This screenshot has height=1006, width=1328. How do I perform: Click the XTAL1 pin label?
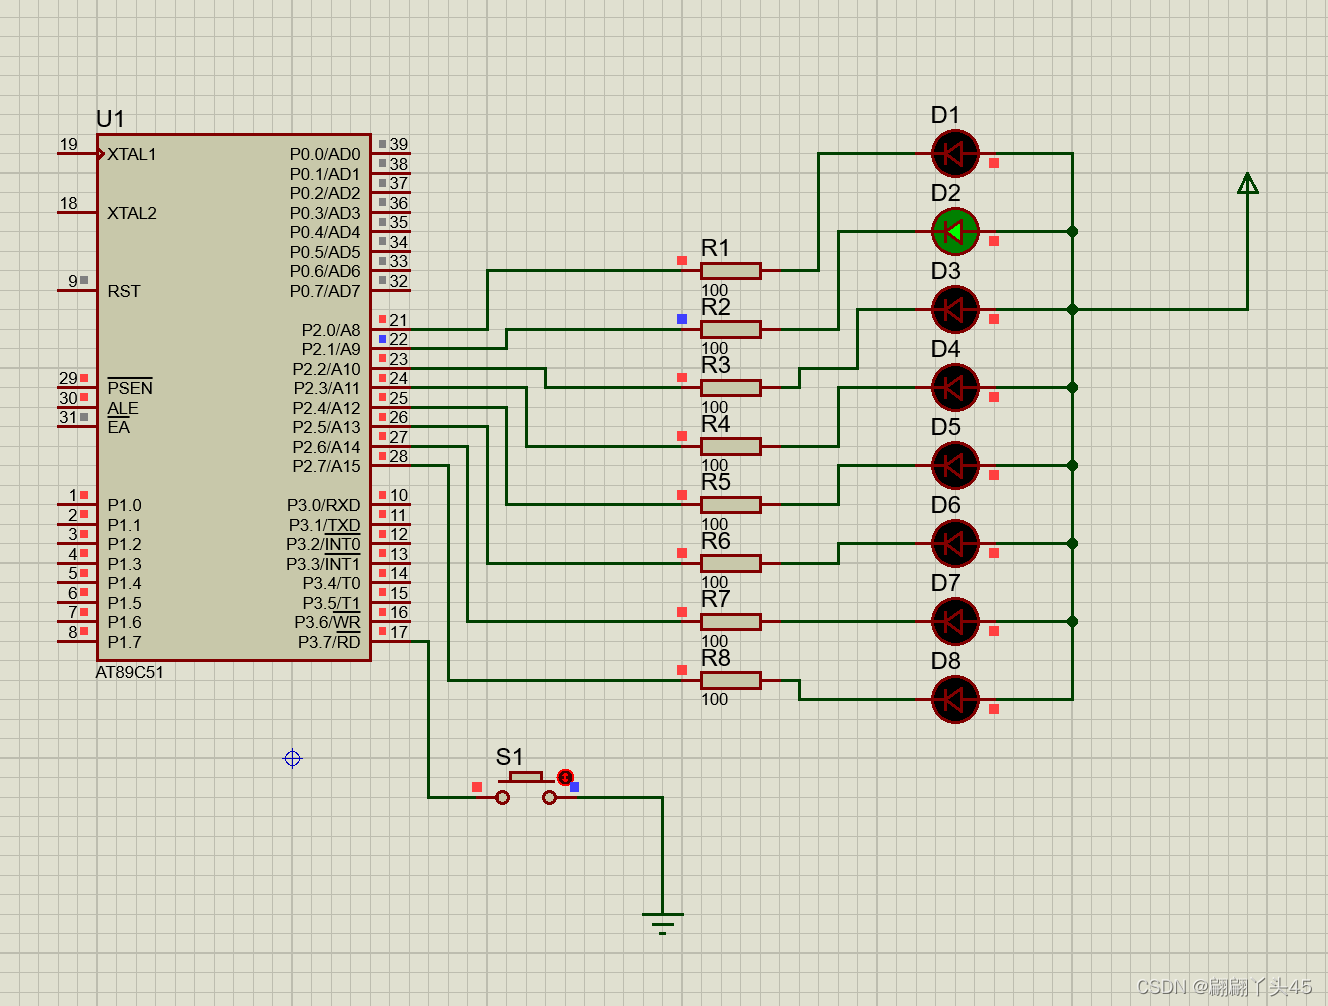click(132, 154)
